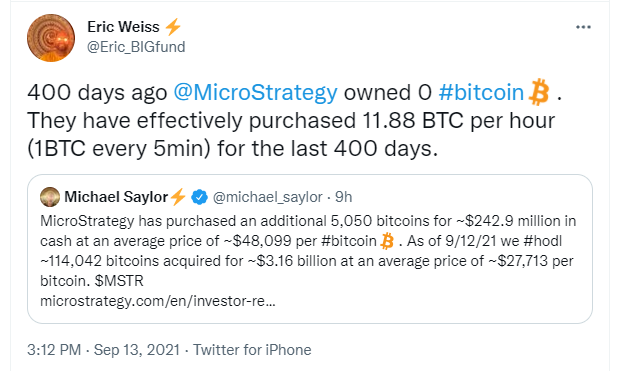Open the @michael_saylor handle
This screenshot has width=618, height=371.
268,197
